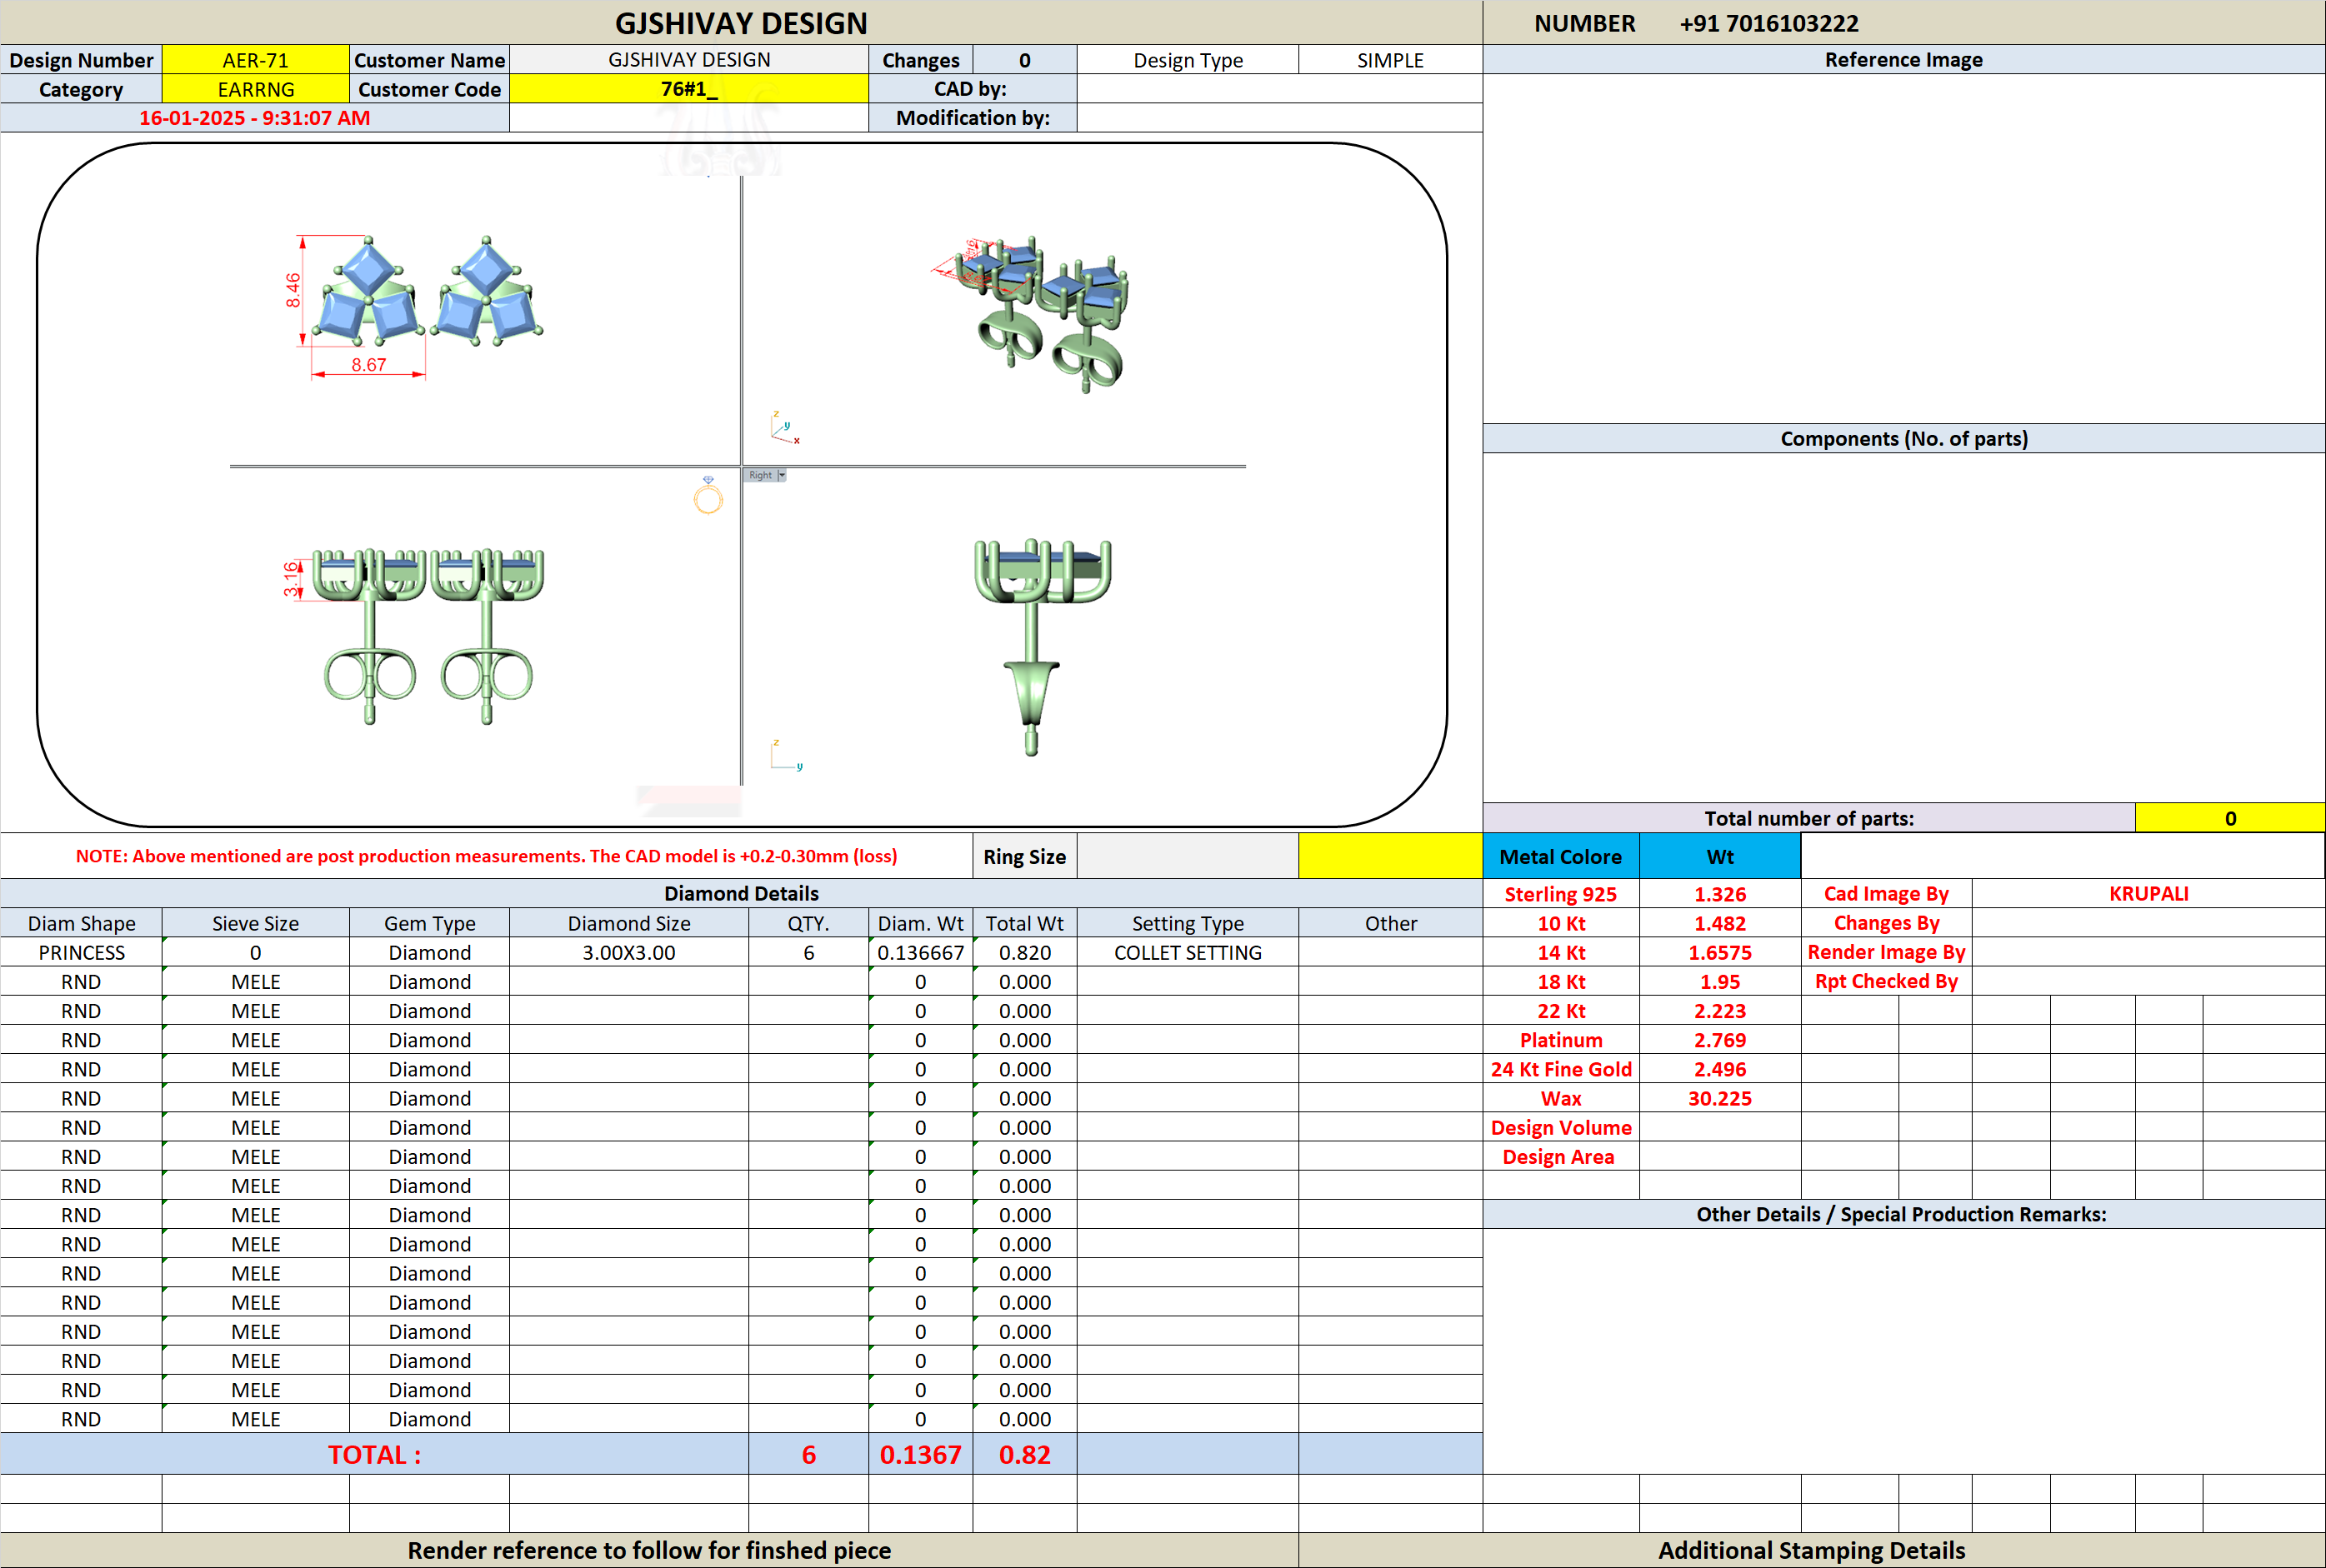Click the 16-01-2025 date and time cell
The height and width of the screenshot is (1568, 2326).
tap(254, 118)
